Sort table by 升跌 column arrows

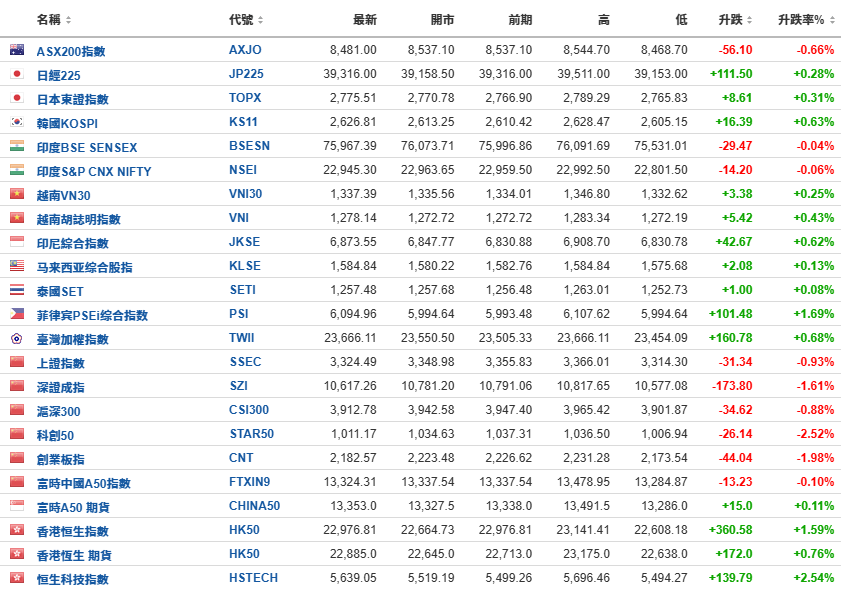(x=749, y=20)
